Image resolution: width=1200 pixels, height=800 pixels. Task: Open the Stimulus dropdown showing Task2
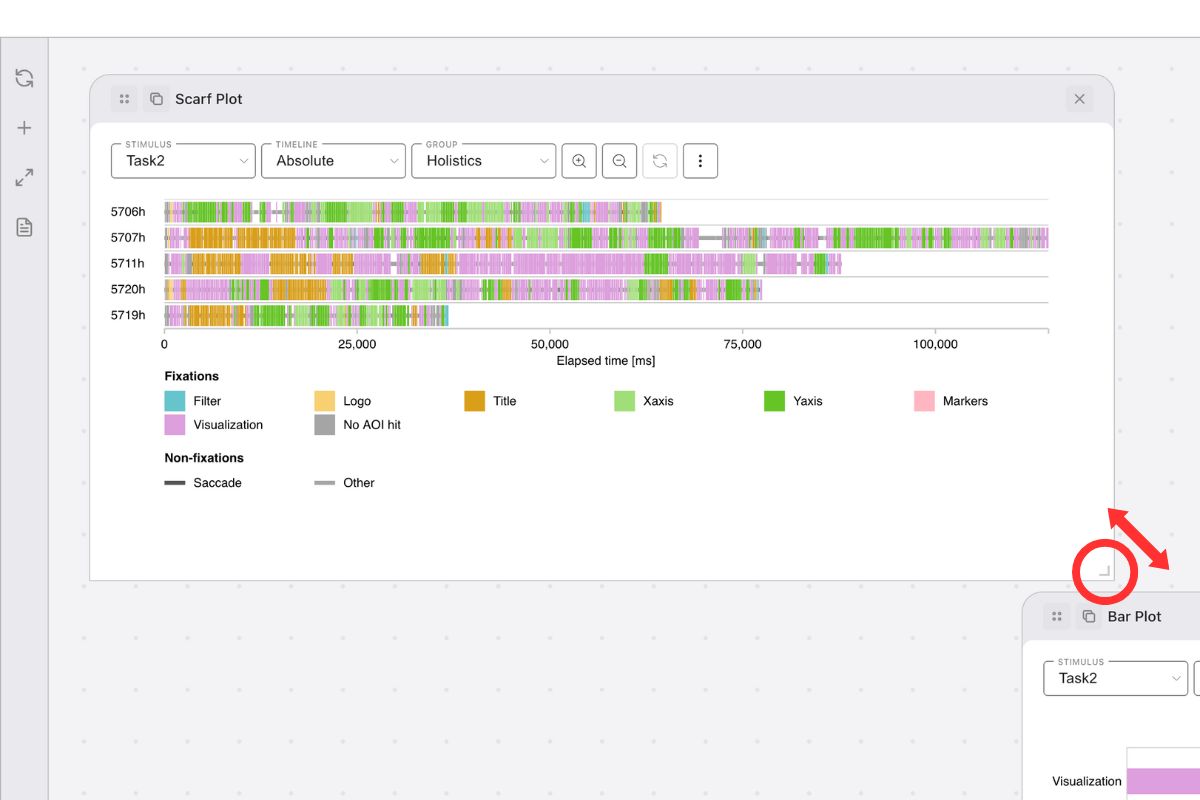(x=183, y=160)
